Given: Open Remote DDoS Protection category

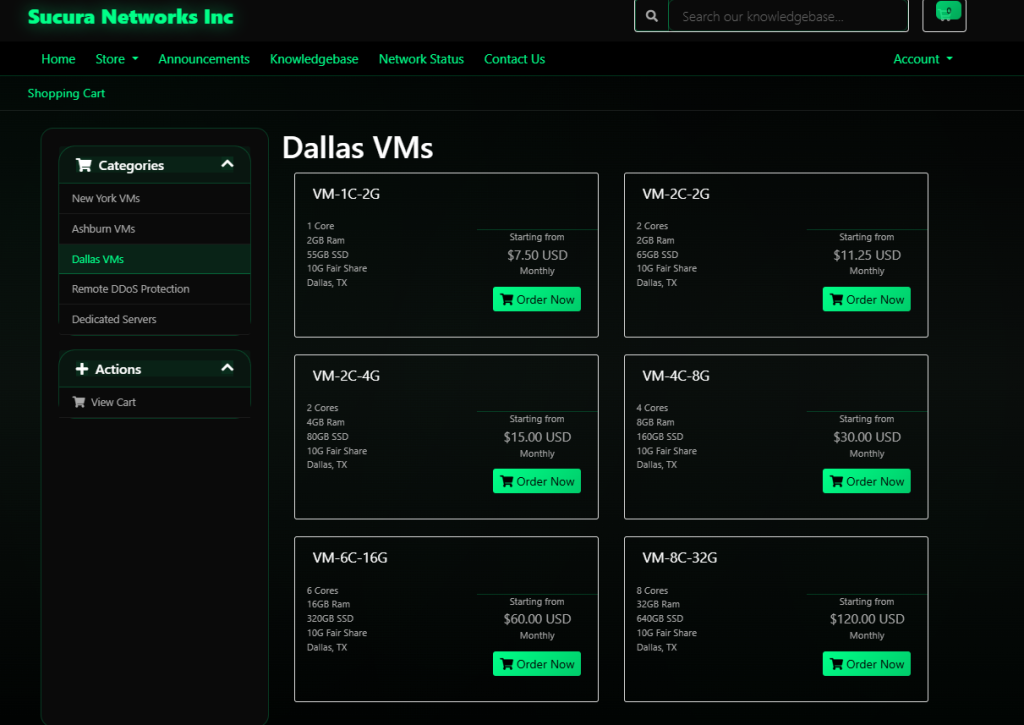Looking at the screenshot, I should (130, 289).
